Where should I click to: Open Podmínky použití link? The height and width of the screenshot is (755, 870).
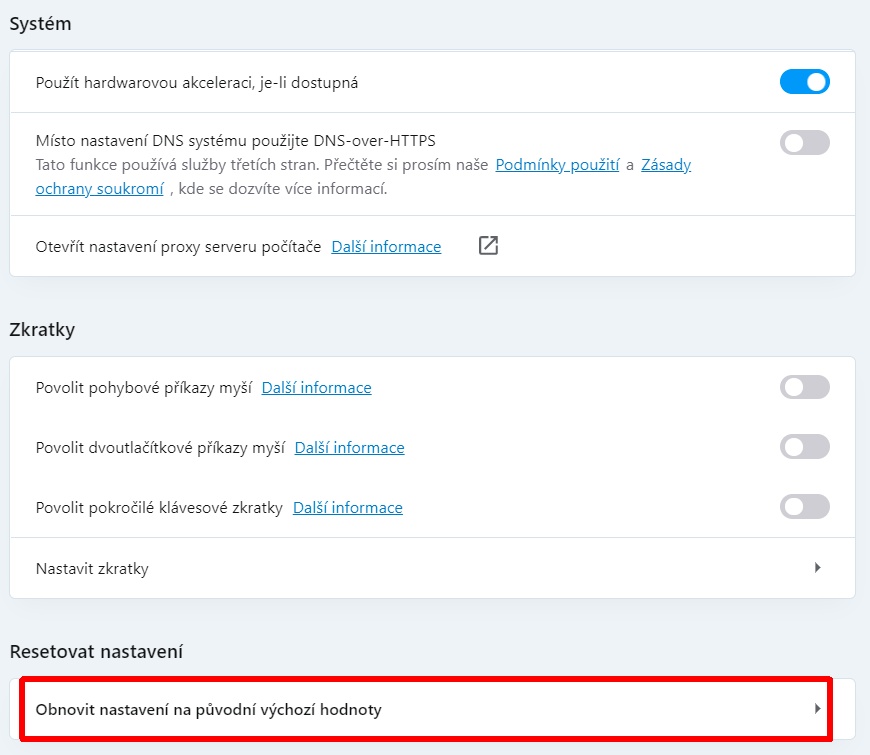557,165
